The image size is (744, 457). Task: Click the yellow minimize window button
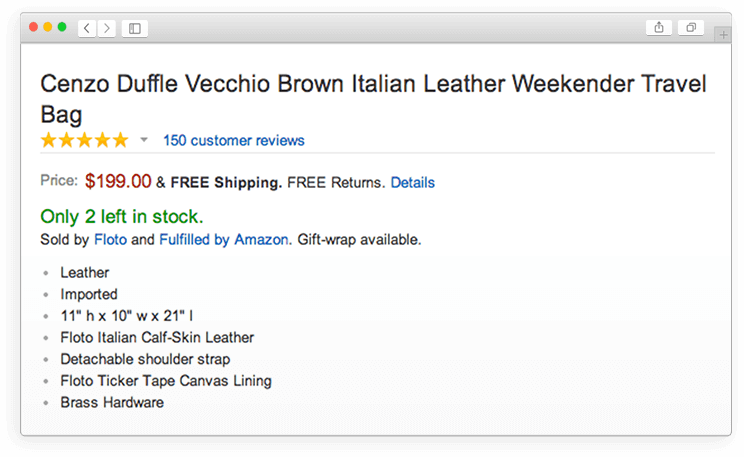tap(47, 27)
